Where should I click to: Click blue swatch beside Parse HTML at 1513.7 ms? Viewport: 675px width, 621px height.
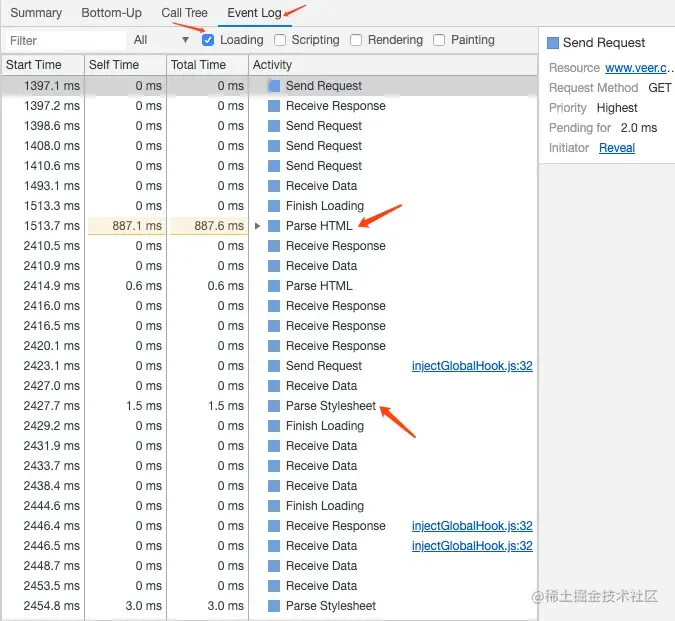tap(274, 226)
